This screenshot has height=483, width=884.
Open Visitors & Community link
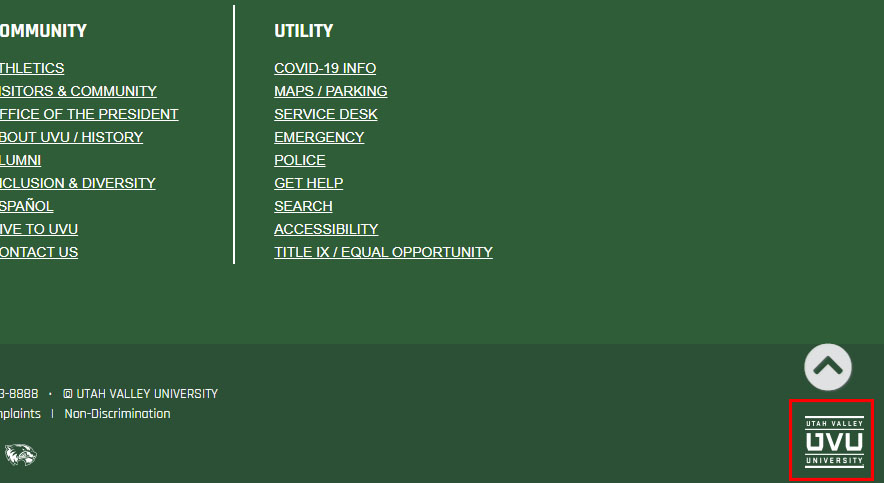click(x=78, y=91)
